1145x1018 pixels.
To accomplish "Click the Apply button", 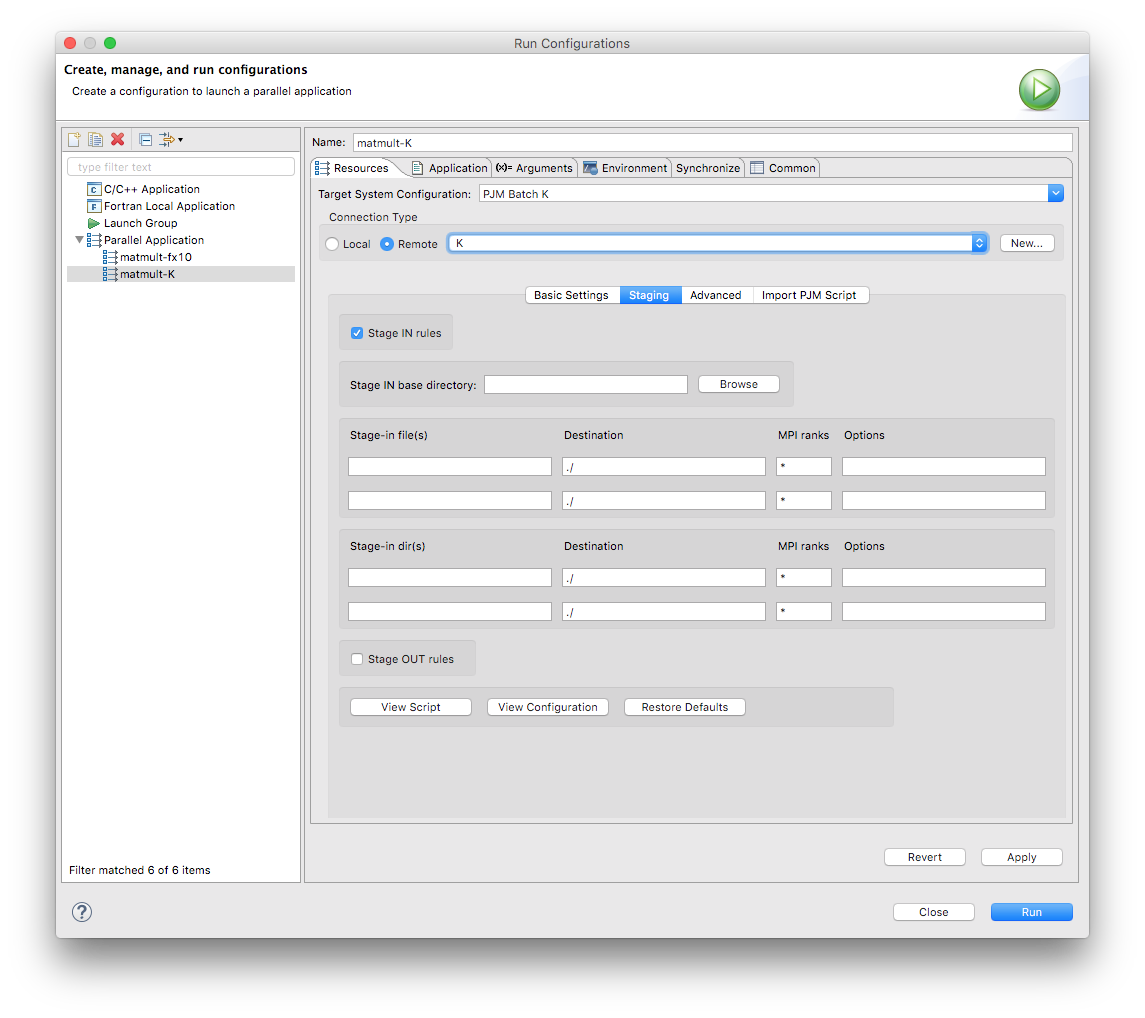I will [1022, 857].
